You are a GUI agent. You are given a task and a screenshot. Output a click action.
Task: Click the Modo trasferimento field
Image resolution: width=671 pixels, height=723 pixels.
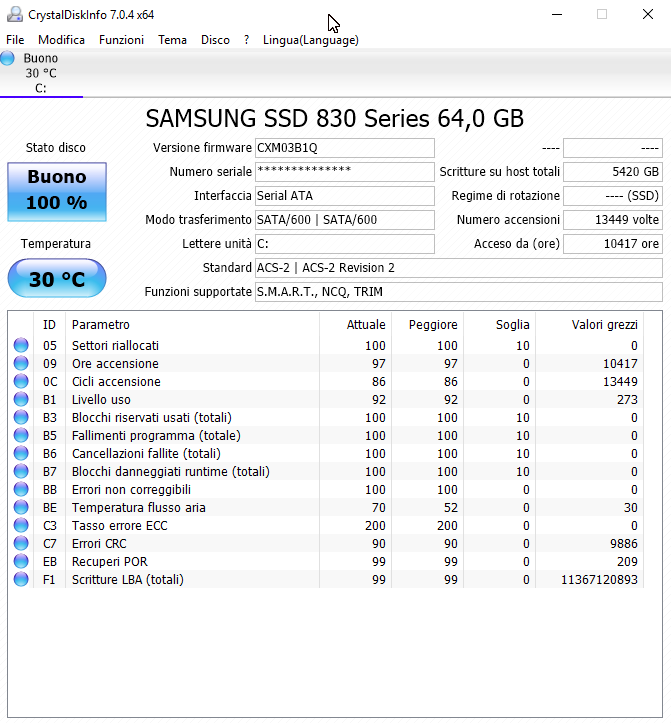point(344,220)
